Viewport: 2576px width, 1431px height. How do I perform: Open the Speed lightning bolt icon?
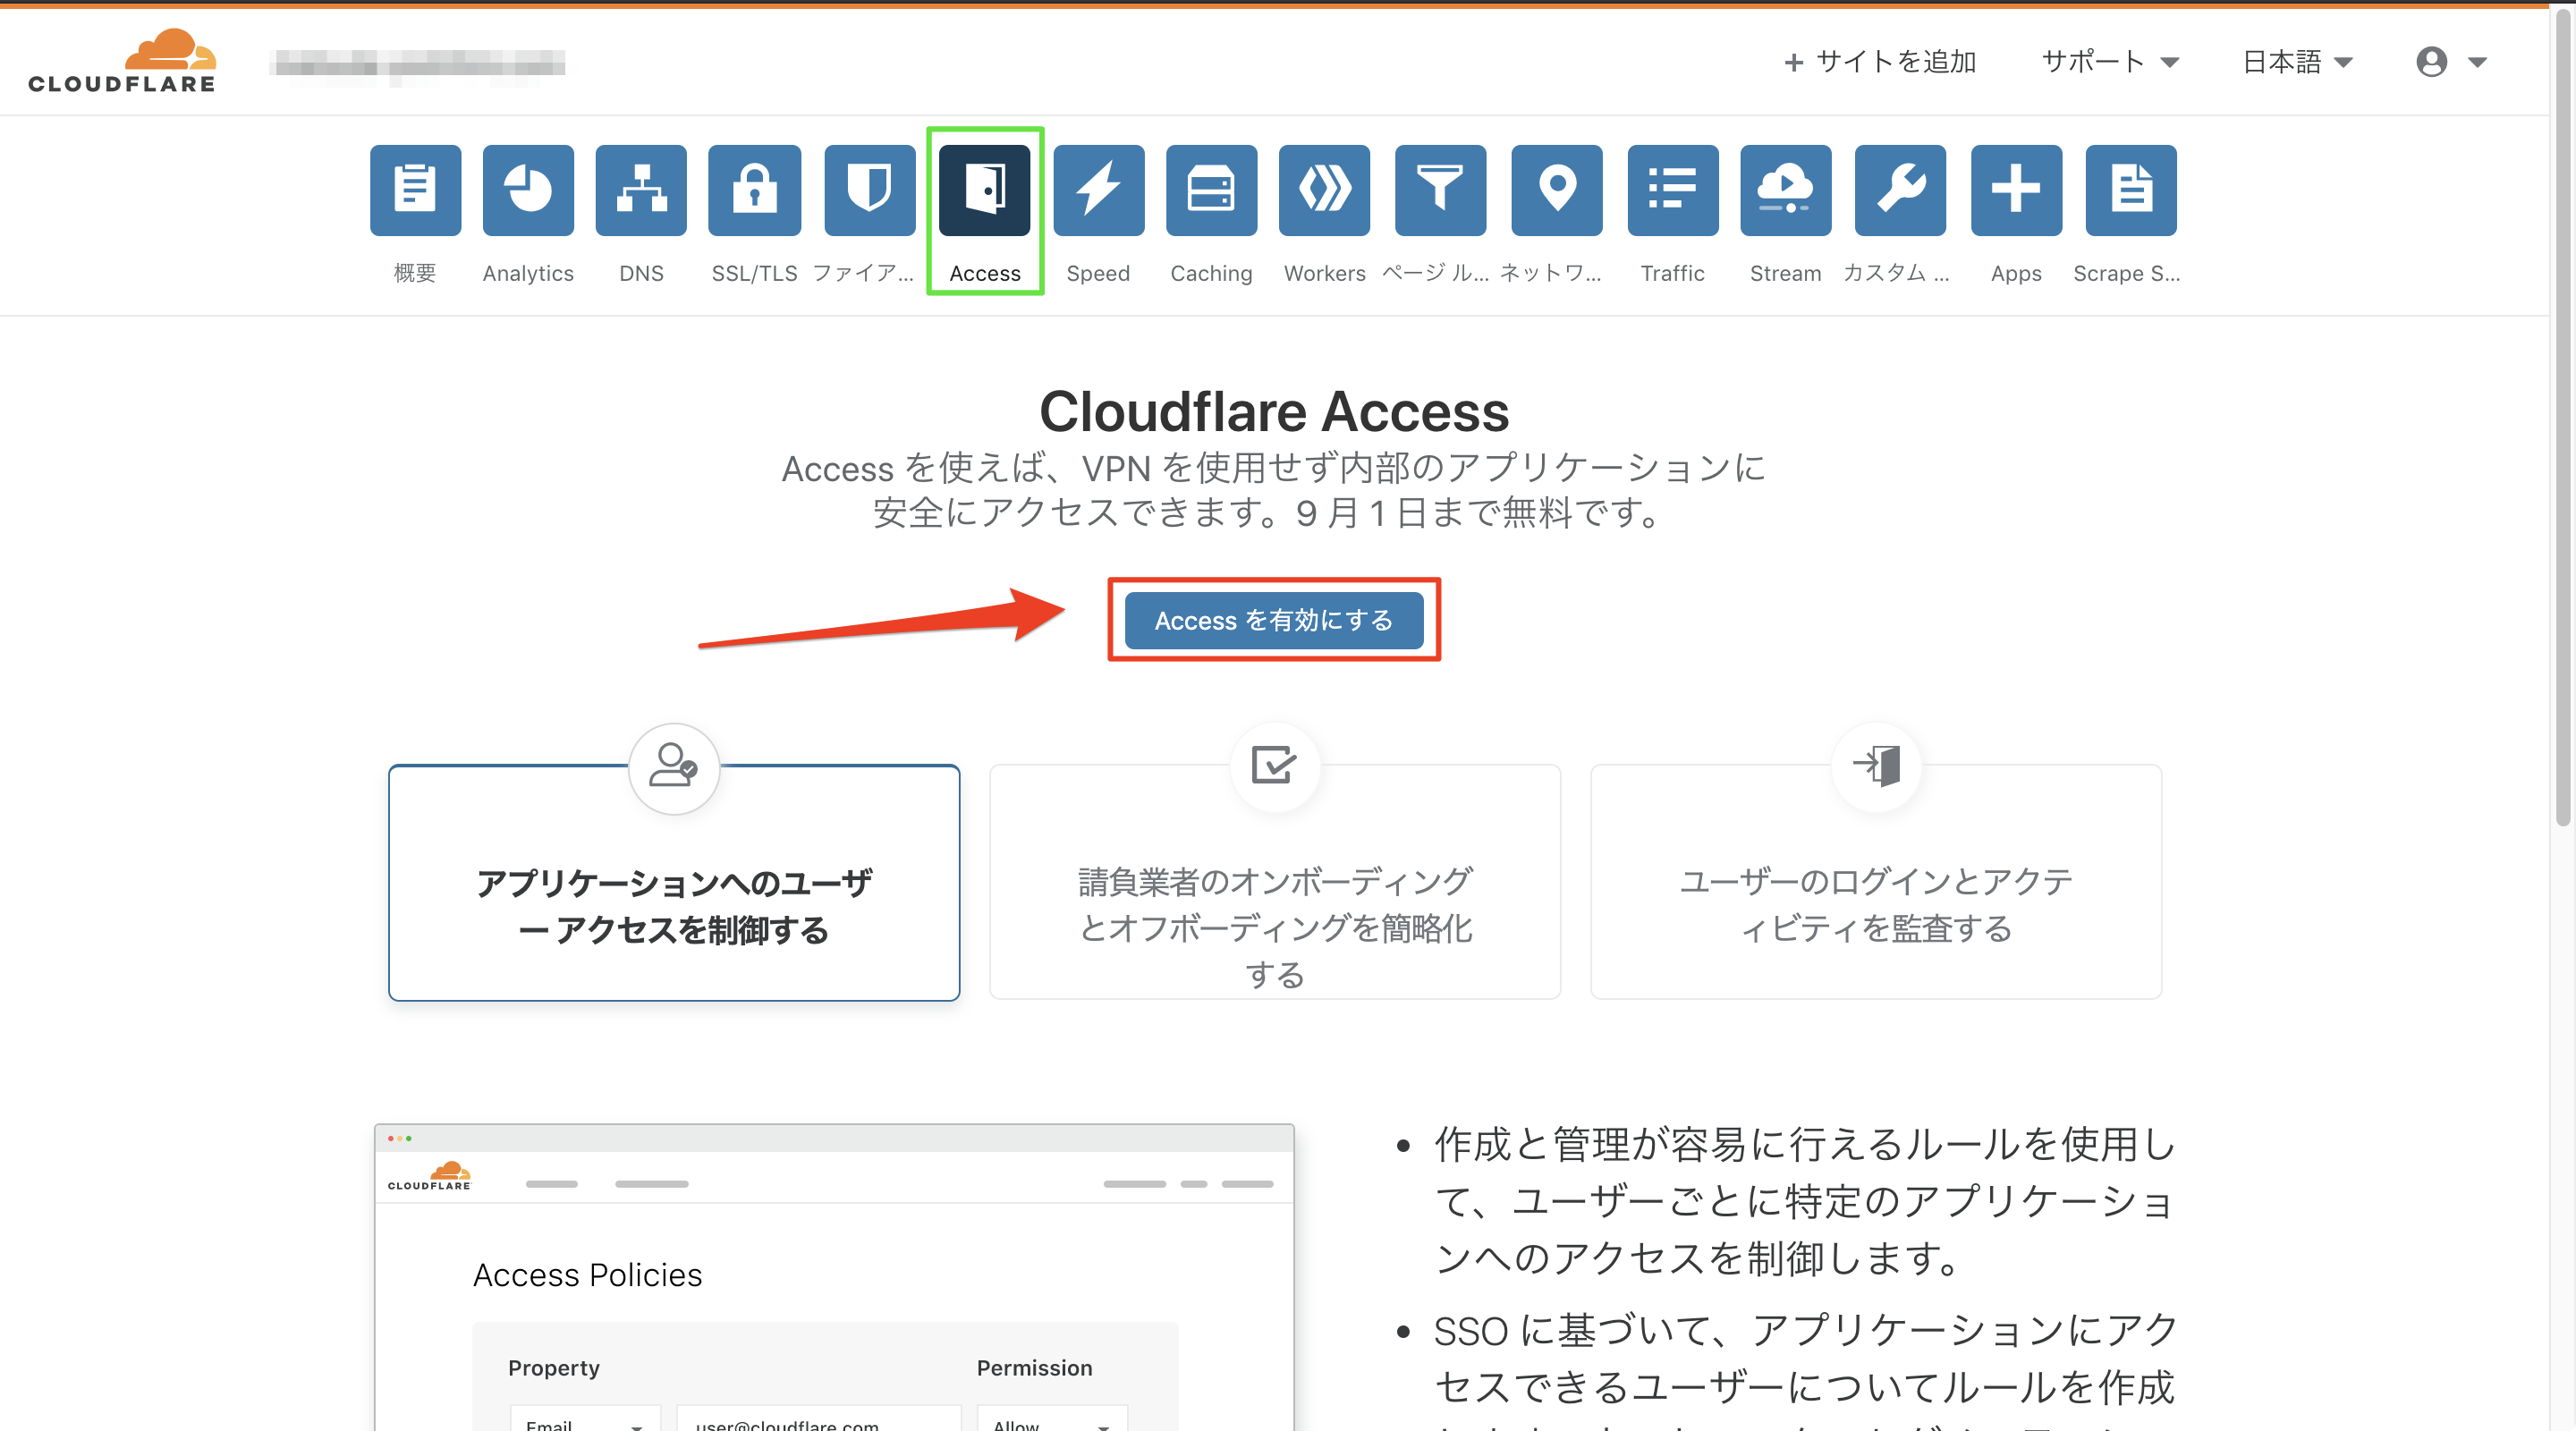(1098, 190)
